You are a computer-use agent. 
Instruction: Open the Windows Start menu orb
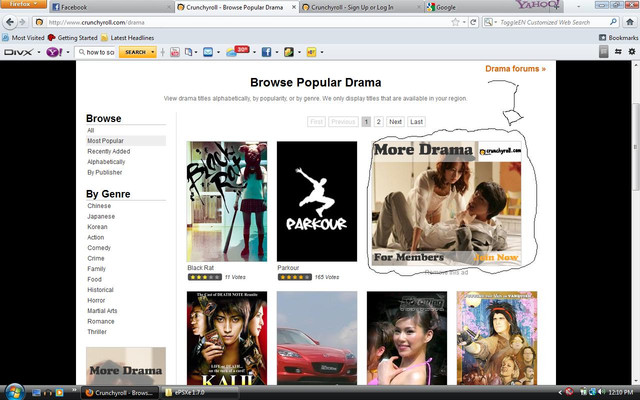(x=14, y=391)
